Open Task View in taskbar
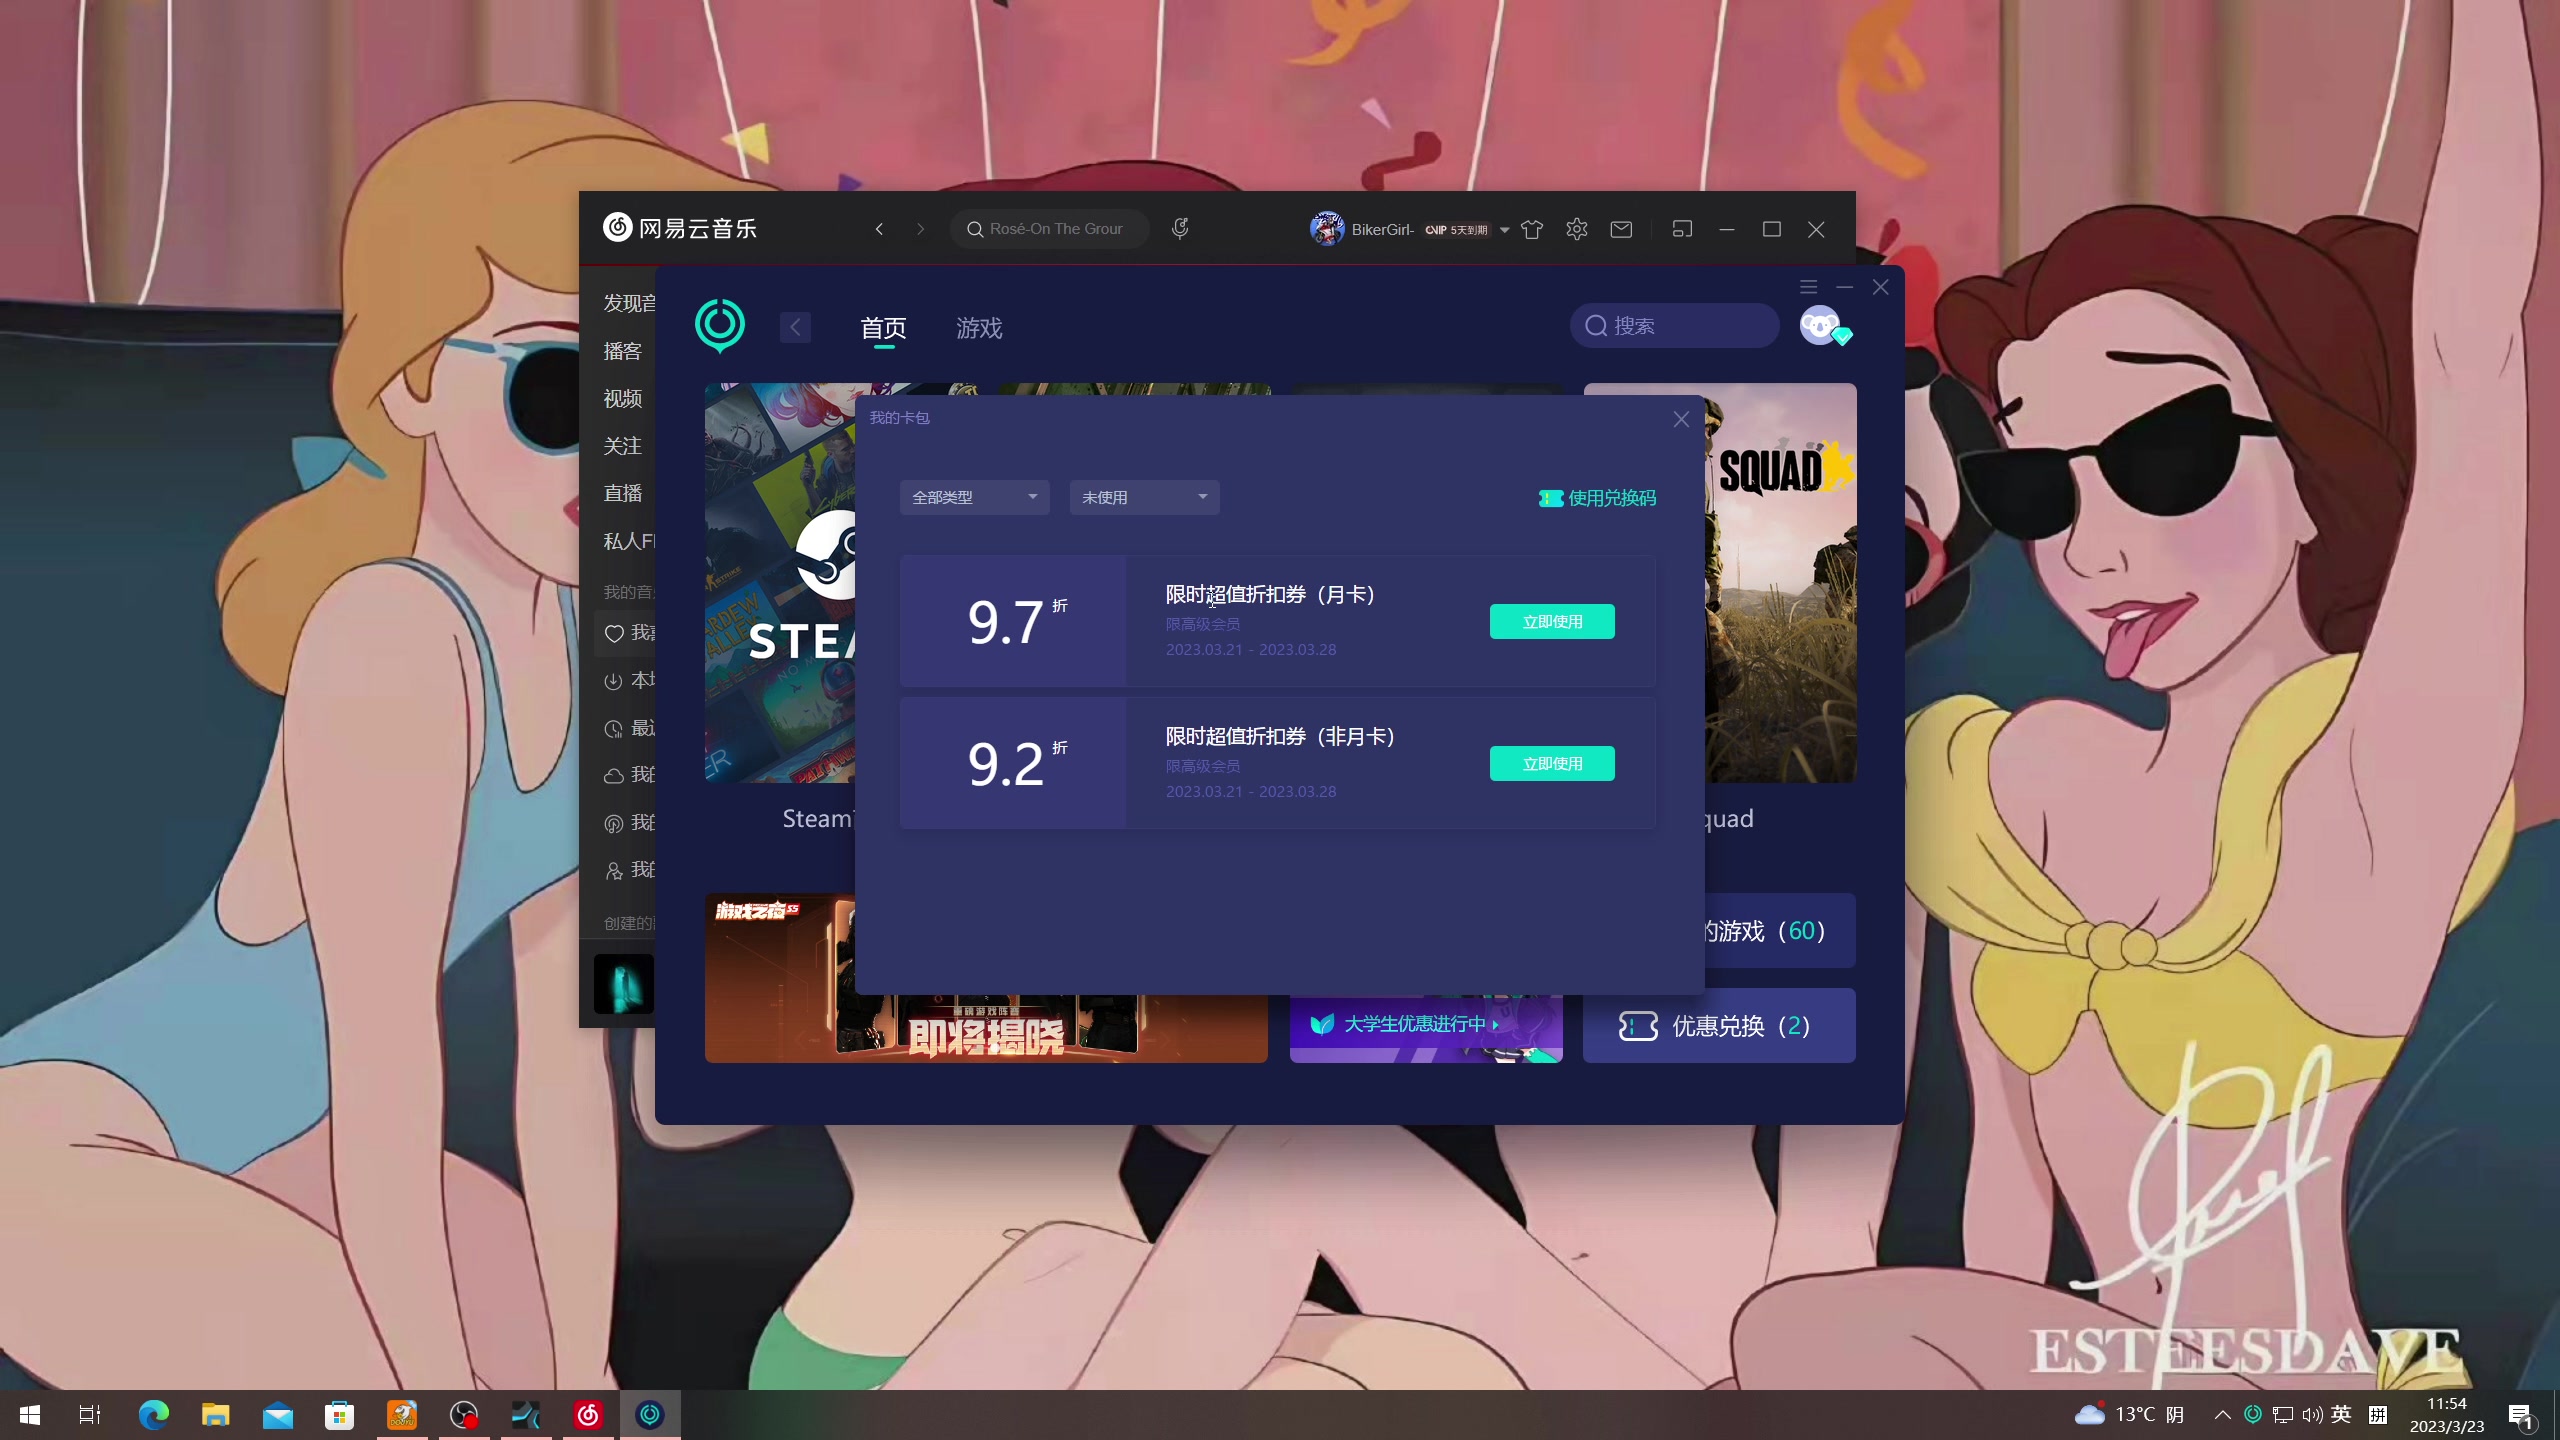The image size is (2560, 1440). (x=90, y=1415)
